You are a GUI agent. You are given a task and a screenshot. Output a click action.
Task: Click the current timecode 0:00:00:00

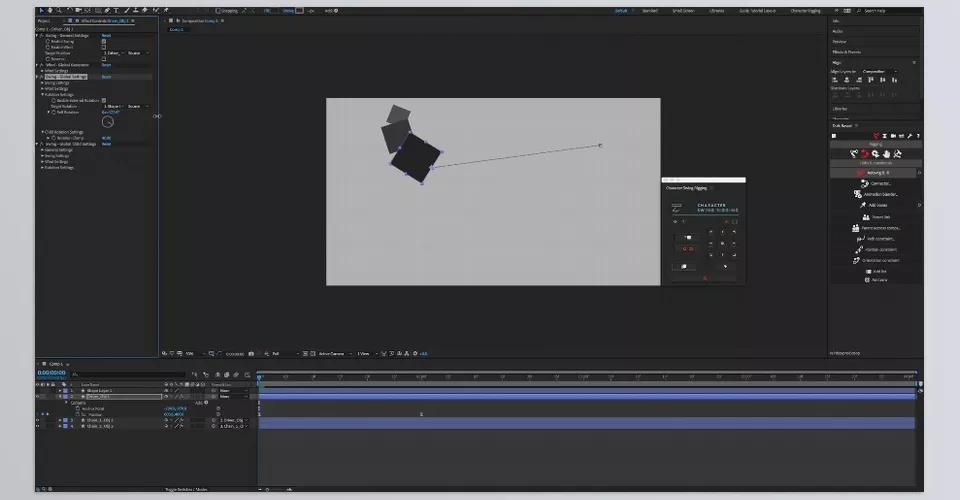51,373
